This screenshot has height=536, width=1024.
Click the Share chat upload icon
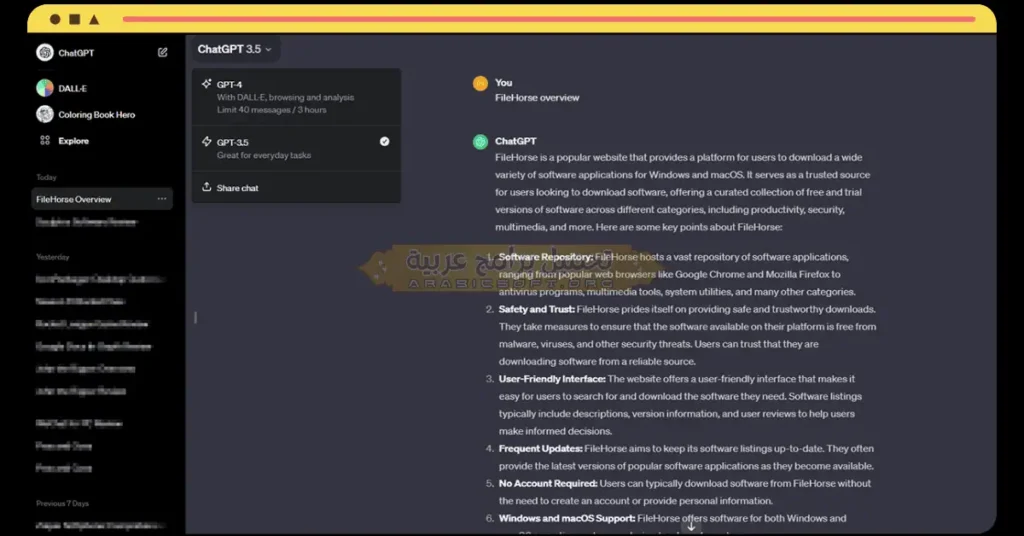tap(206, 187)
